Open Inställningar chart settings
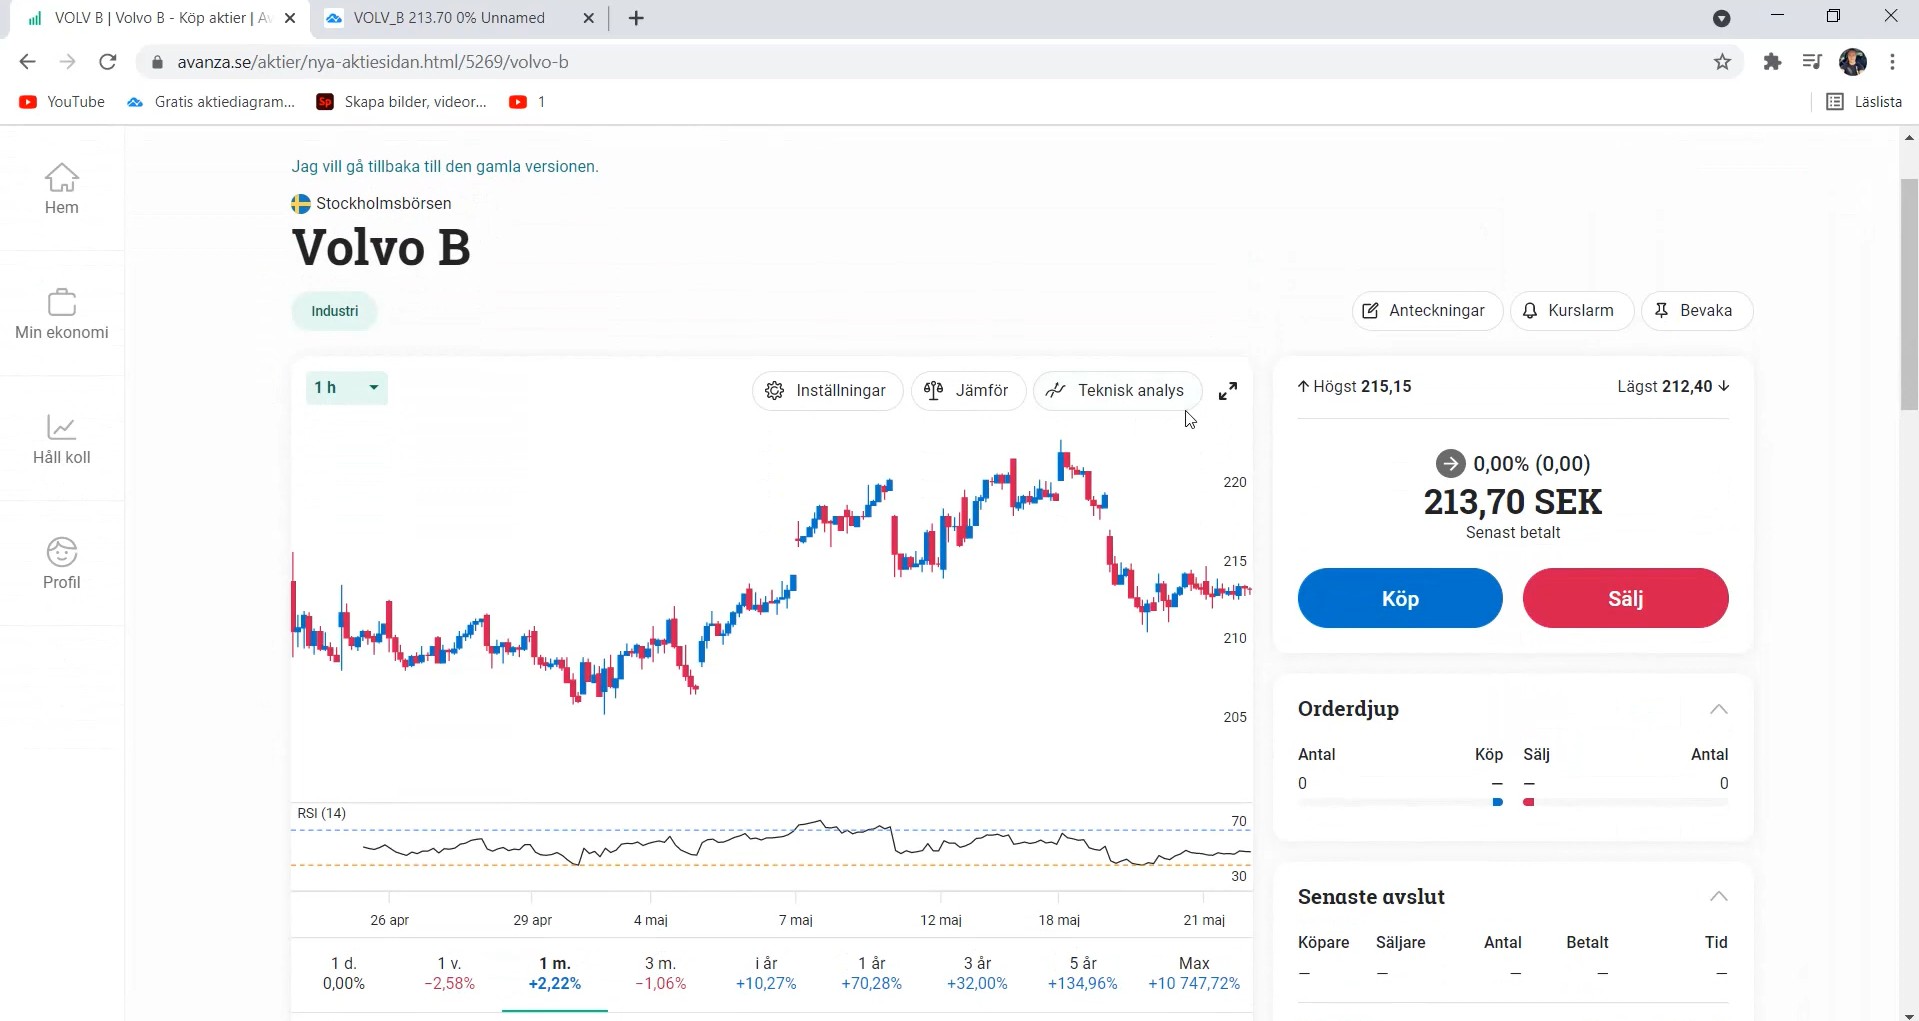 pos(827,391)
